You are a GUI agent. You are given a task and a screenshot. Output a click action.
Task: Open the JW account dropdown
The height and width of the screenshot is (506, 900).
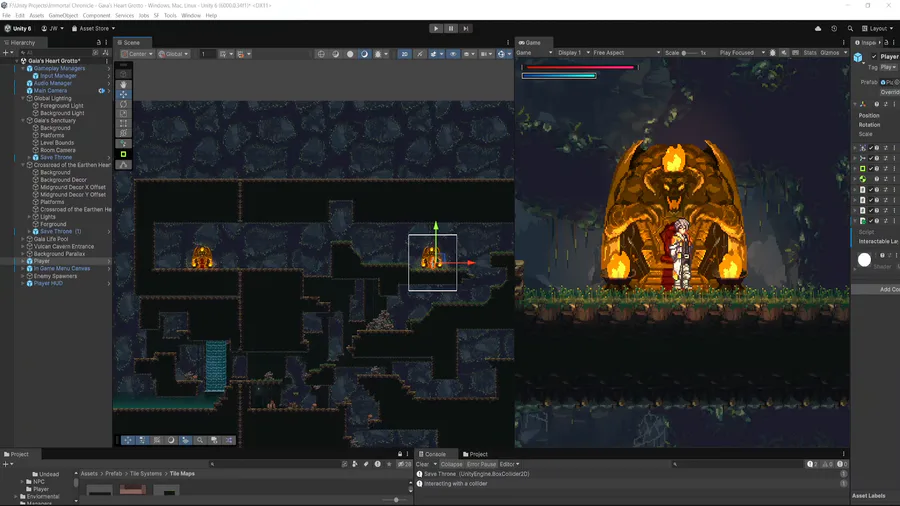pos(52,28)
